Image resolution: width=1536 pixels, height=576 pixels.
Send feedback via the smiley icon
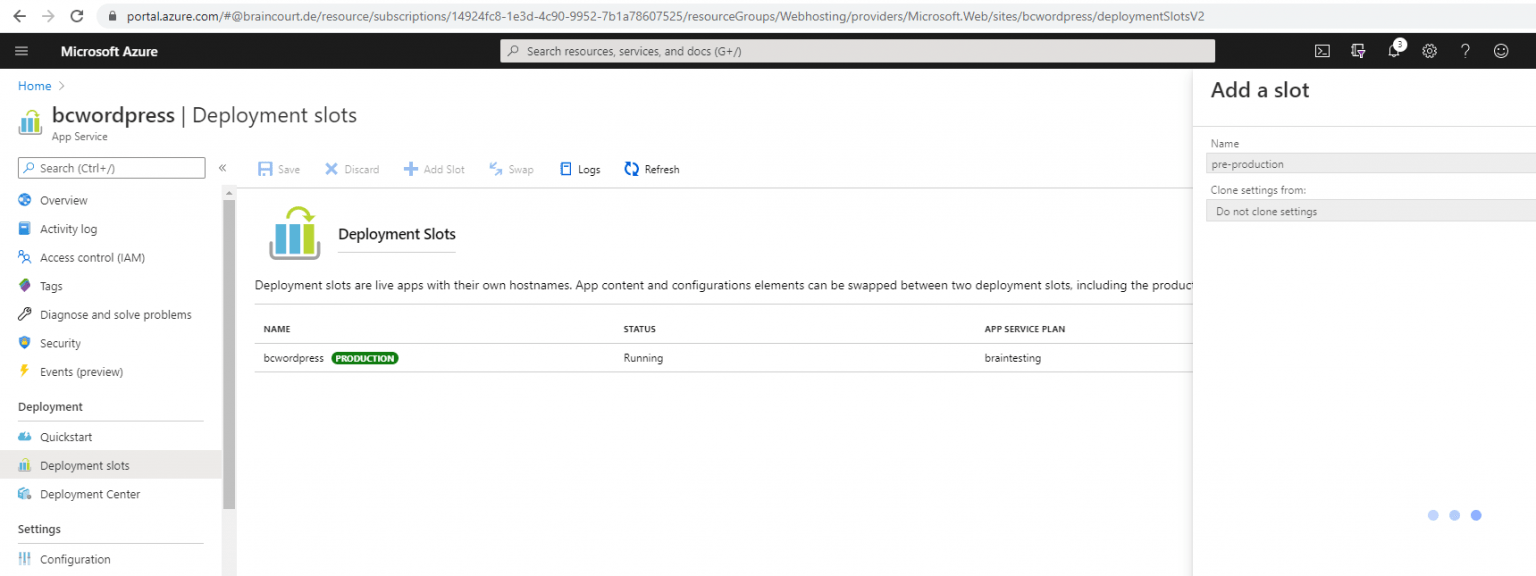coord(1501,51)
